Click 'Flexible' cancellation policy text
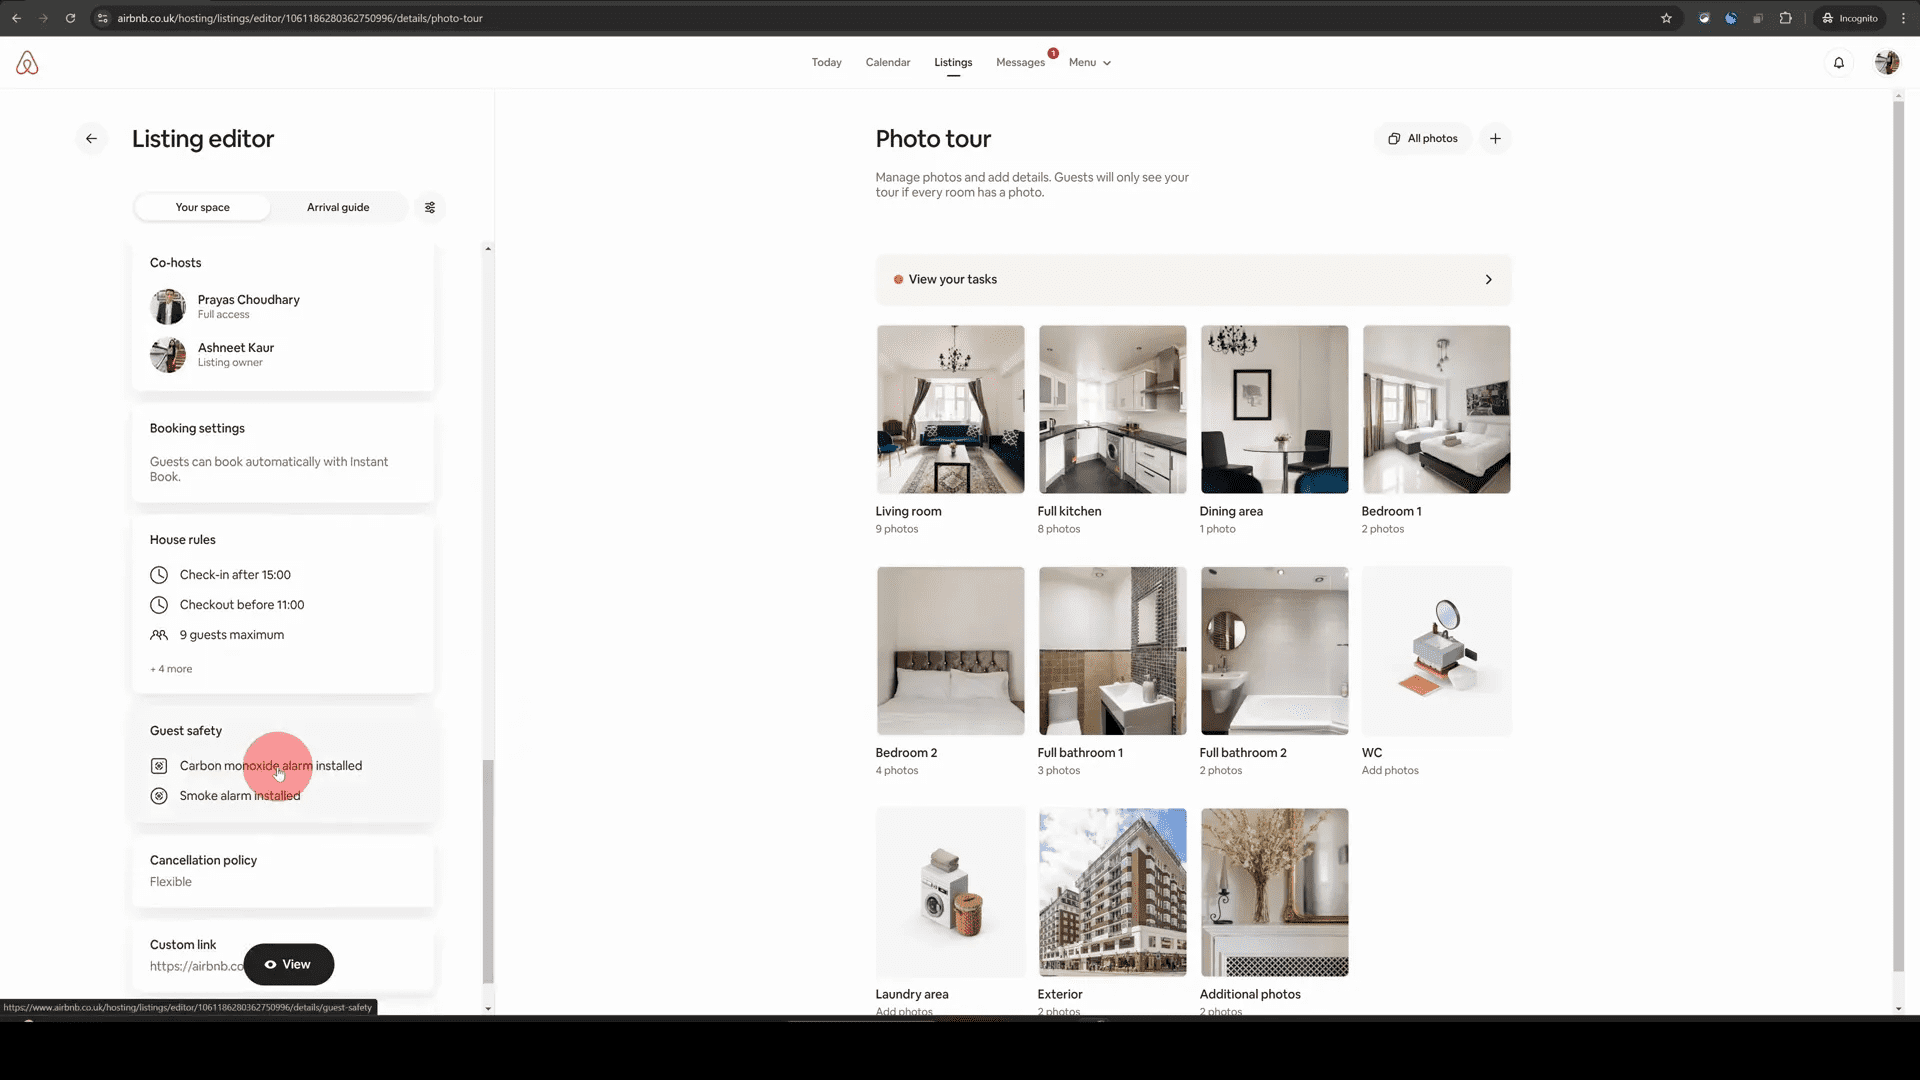The image size is (1920, 1080). point(171,882)
